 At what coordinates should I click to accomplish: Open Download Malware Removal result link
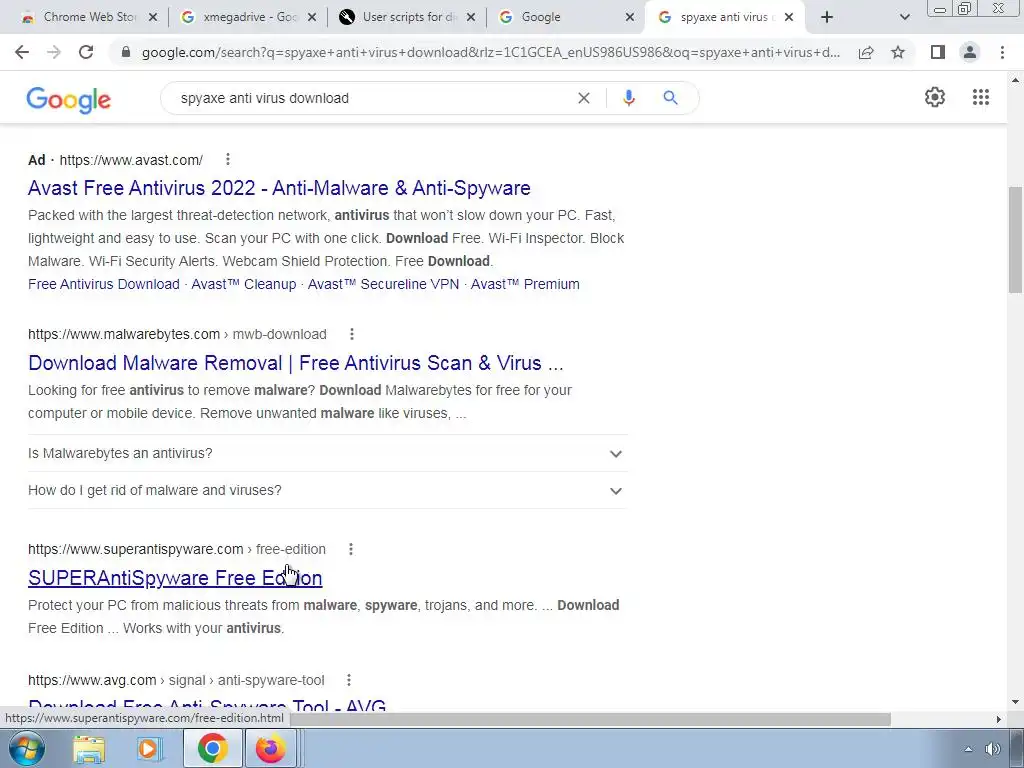[295, 363]
